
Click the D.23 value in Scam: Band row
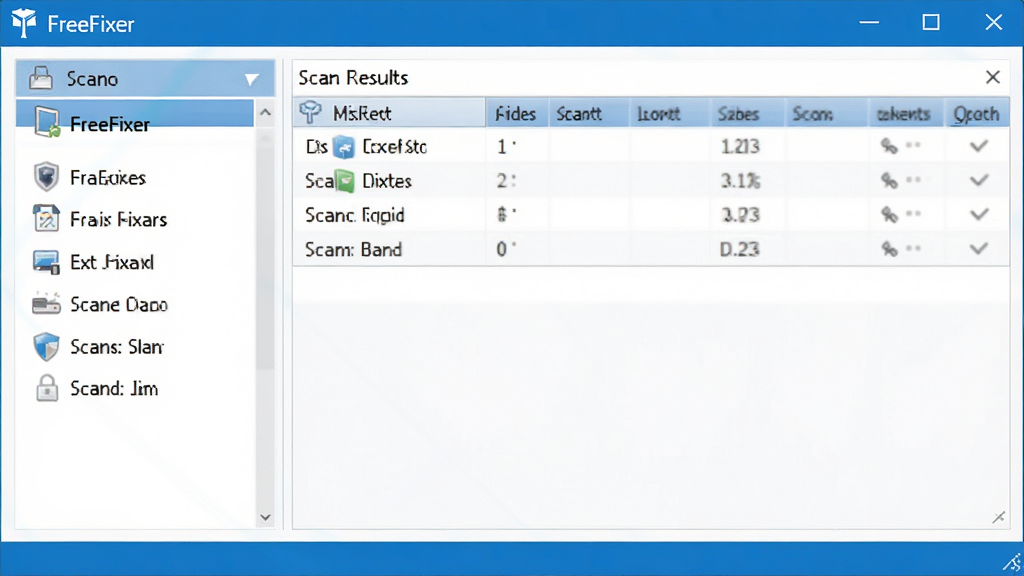[739, 249]
